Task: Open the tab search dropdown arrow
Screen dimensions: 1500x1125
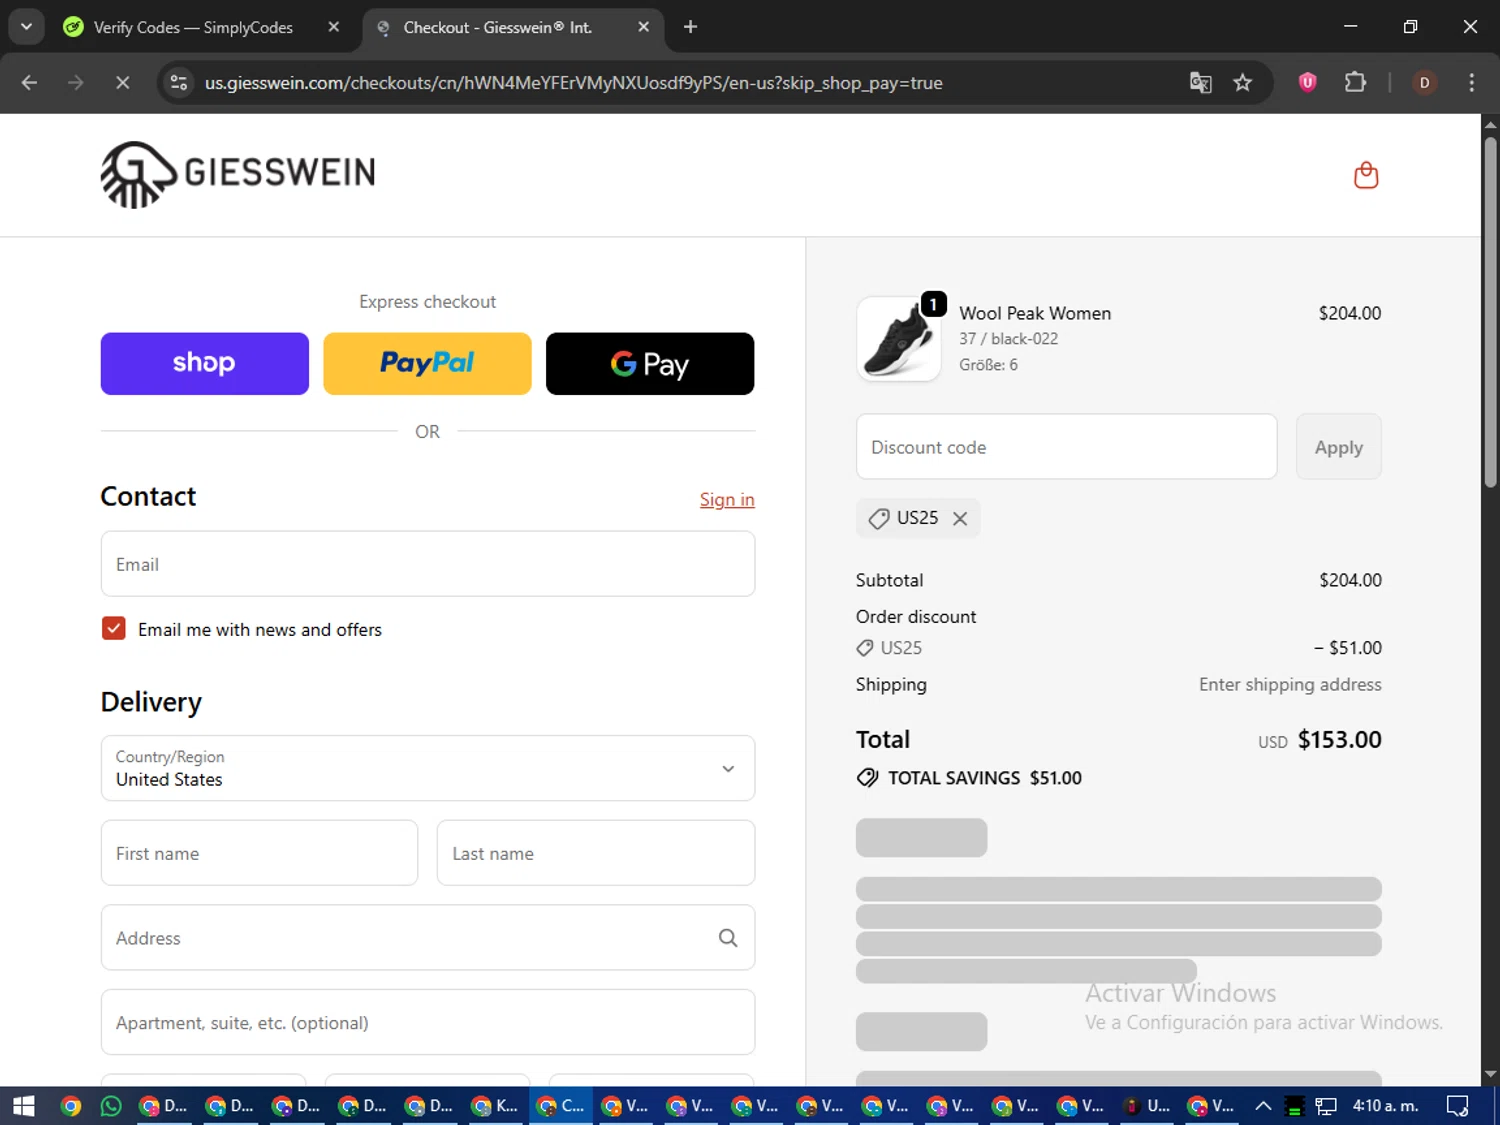Action: point(26,27)
